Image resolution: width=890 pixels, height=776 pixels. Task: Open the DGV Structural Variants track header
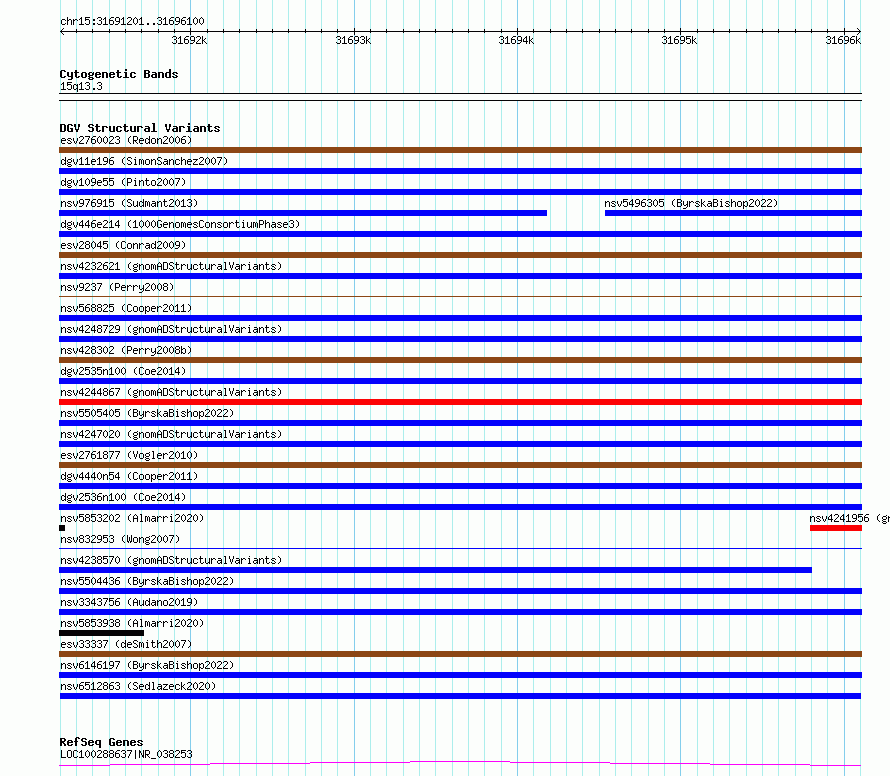140,128
